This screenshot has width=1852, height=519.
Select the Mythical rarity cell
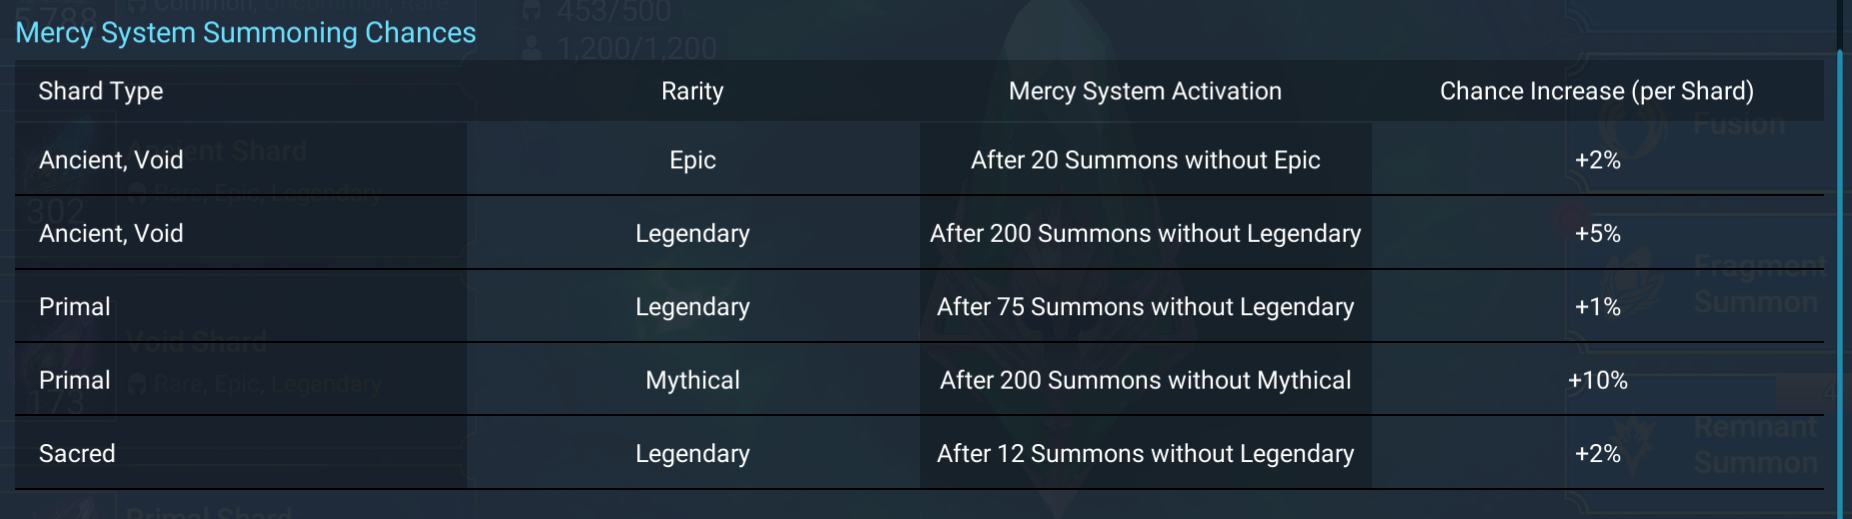[x=692, y=380]
